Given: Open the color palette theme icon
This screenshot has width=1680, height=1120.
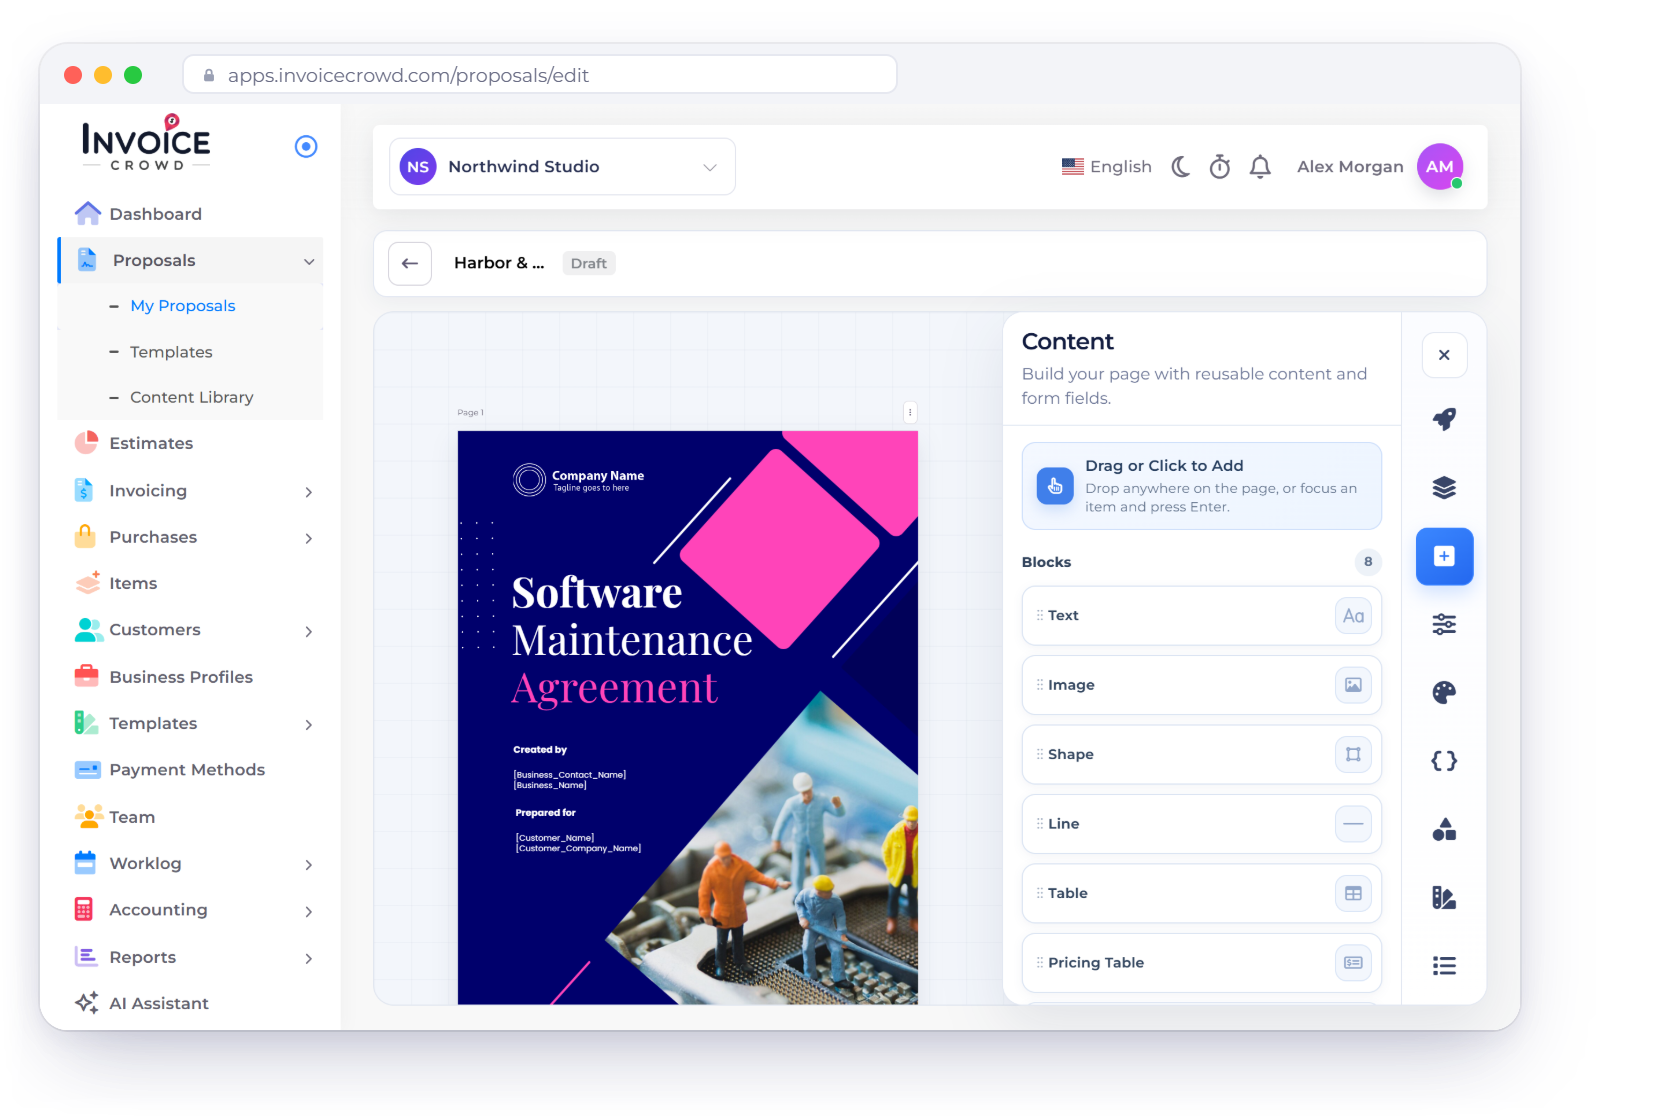Looking at the screenshot, I should [1444, 692].
